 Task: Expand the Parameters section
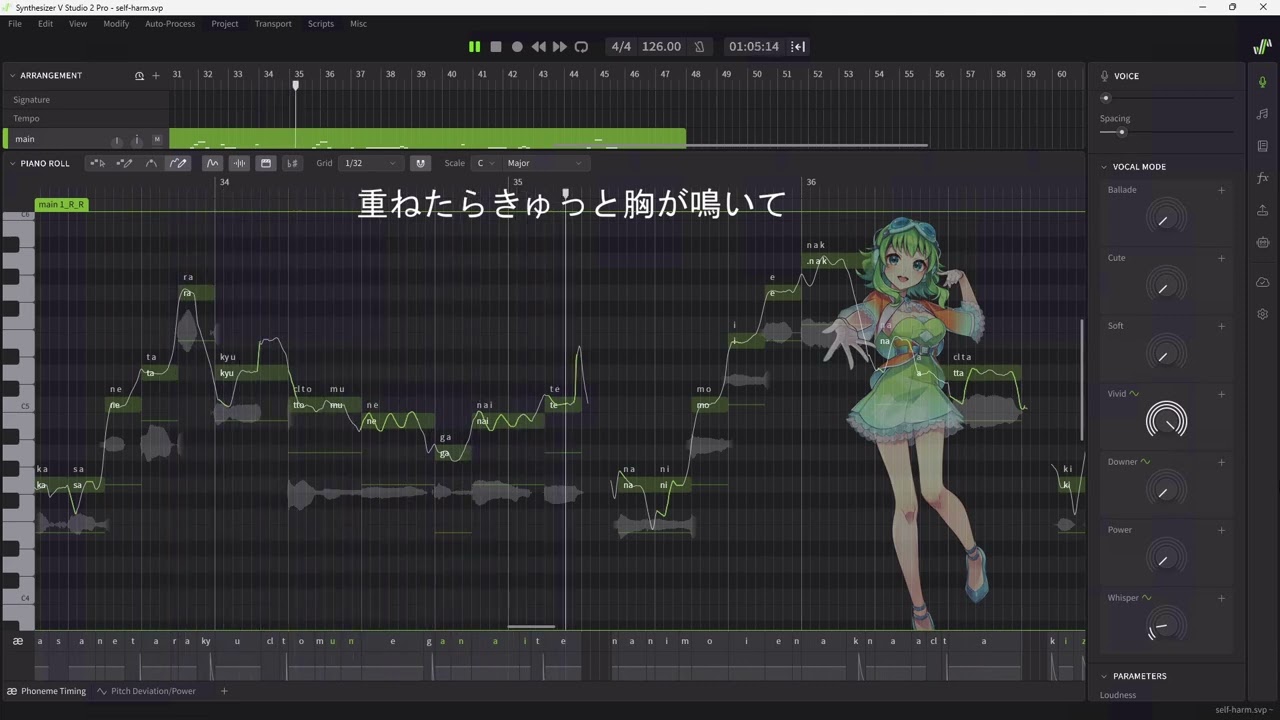click(1104, 676)
